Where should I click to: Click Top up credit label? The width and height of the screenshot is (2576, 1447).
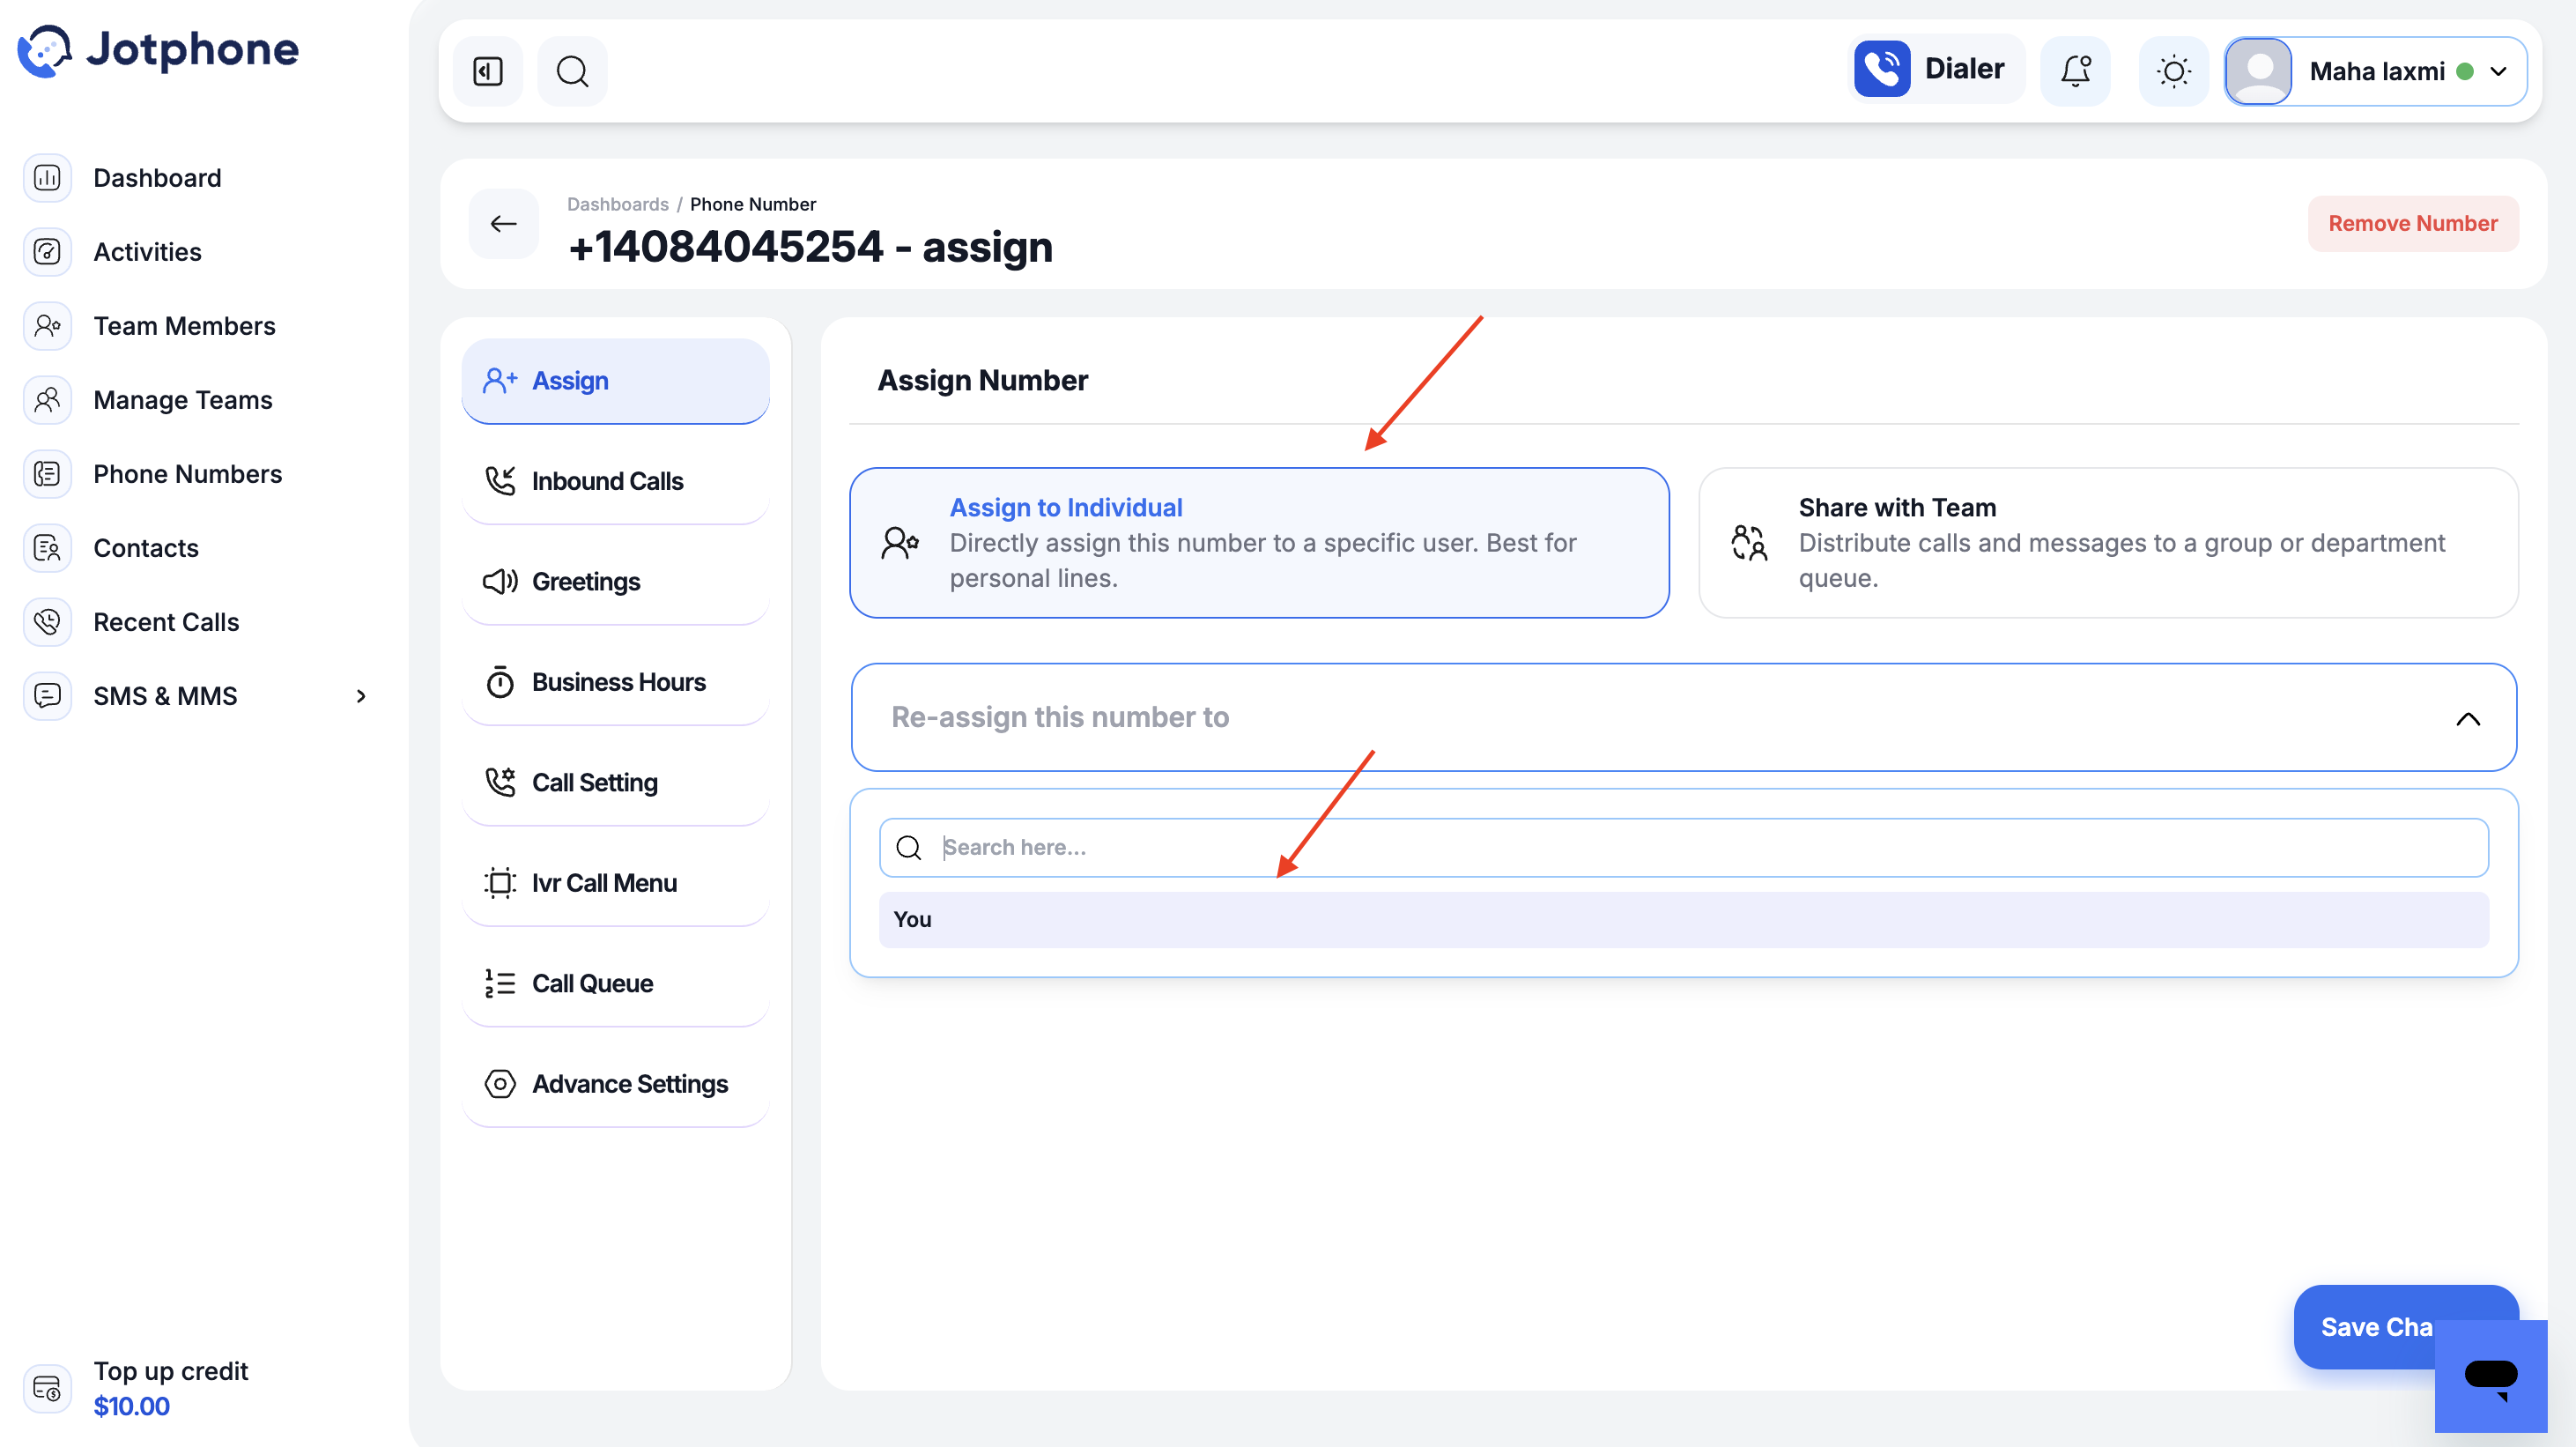pos(171,1371)
